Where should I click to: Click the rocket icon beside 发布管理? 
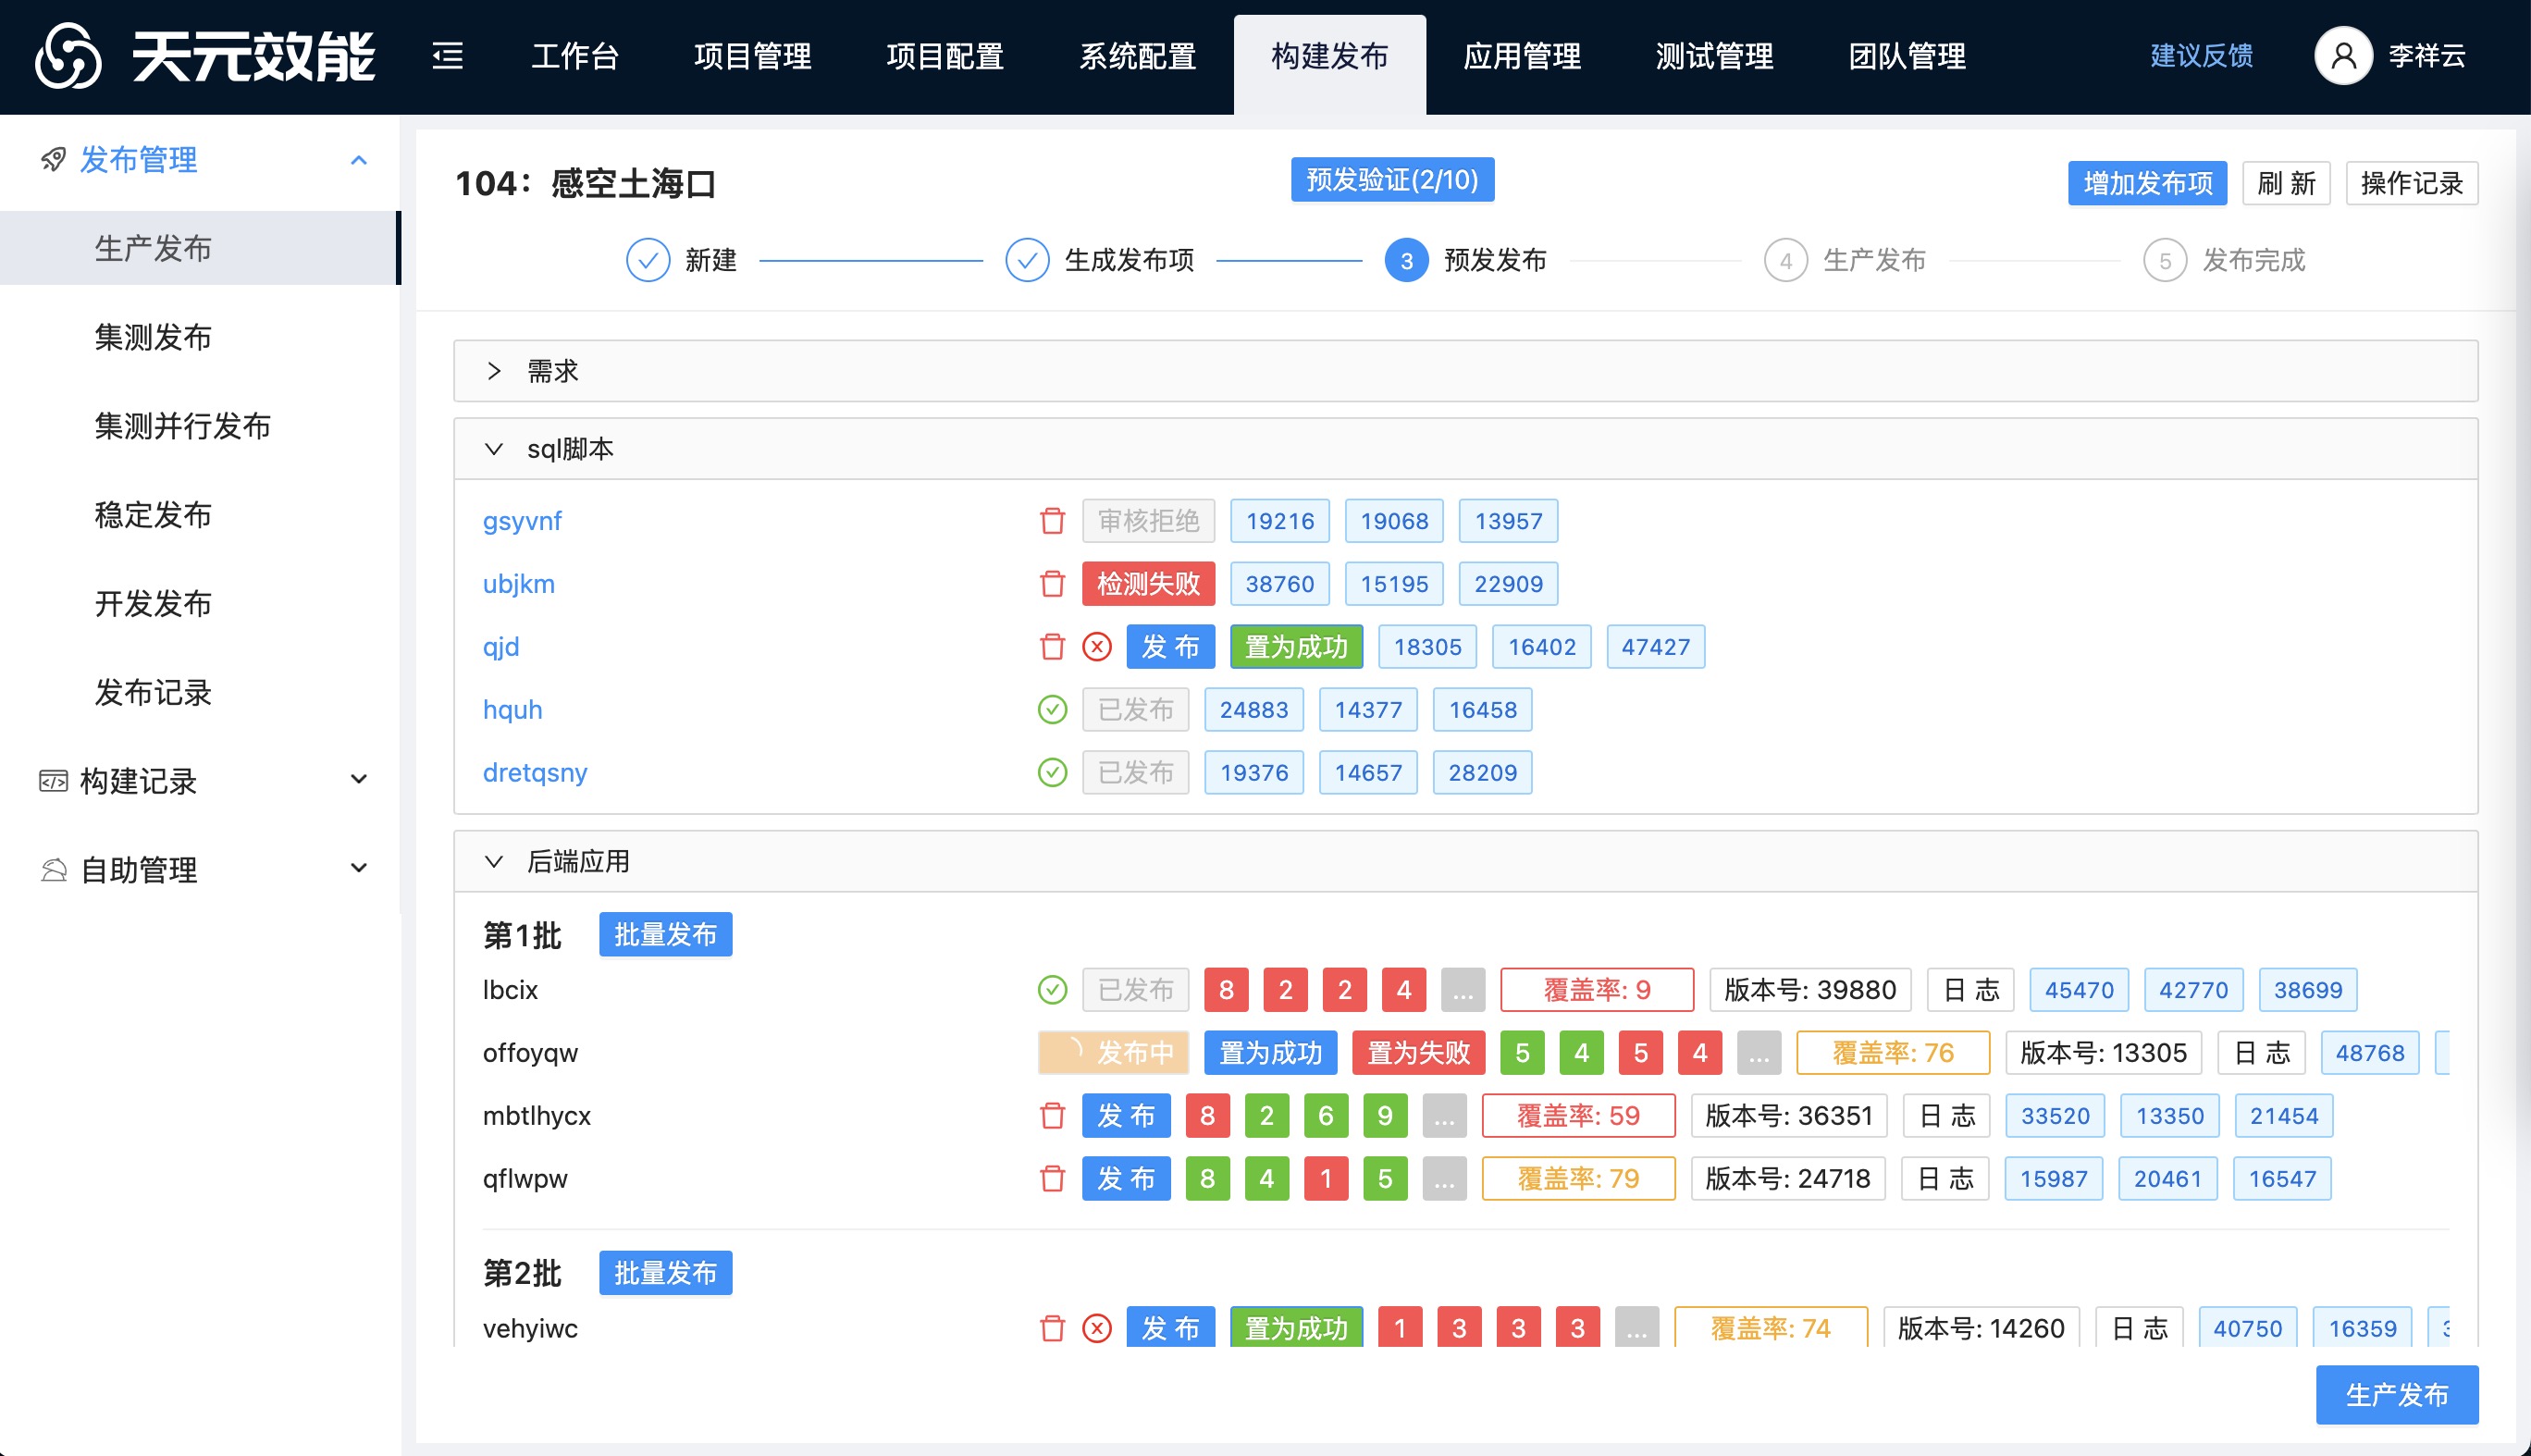53,160
